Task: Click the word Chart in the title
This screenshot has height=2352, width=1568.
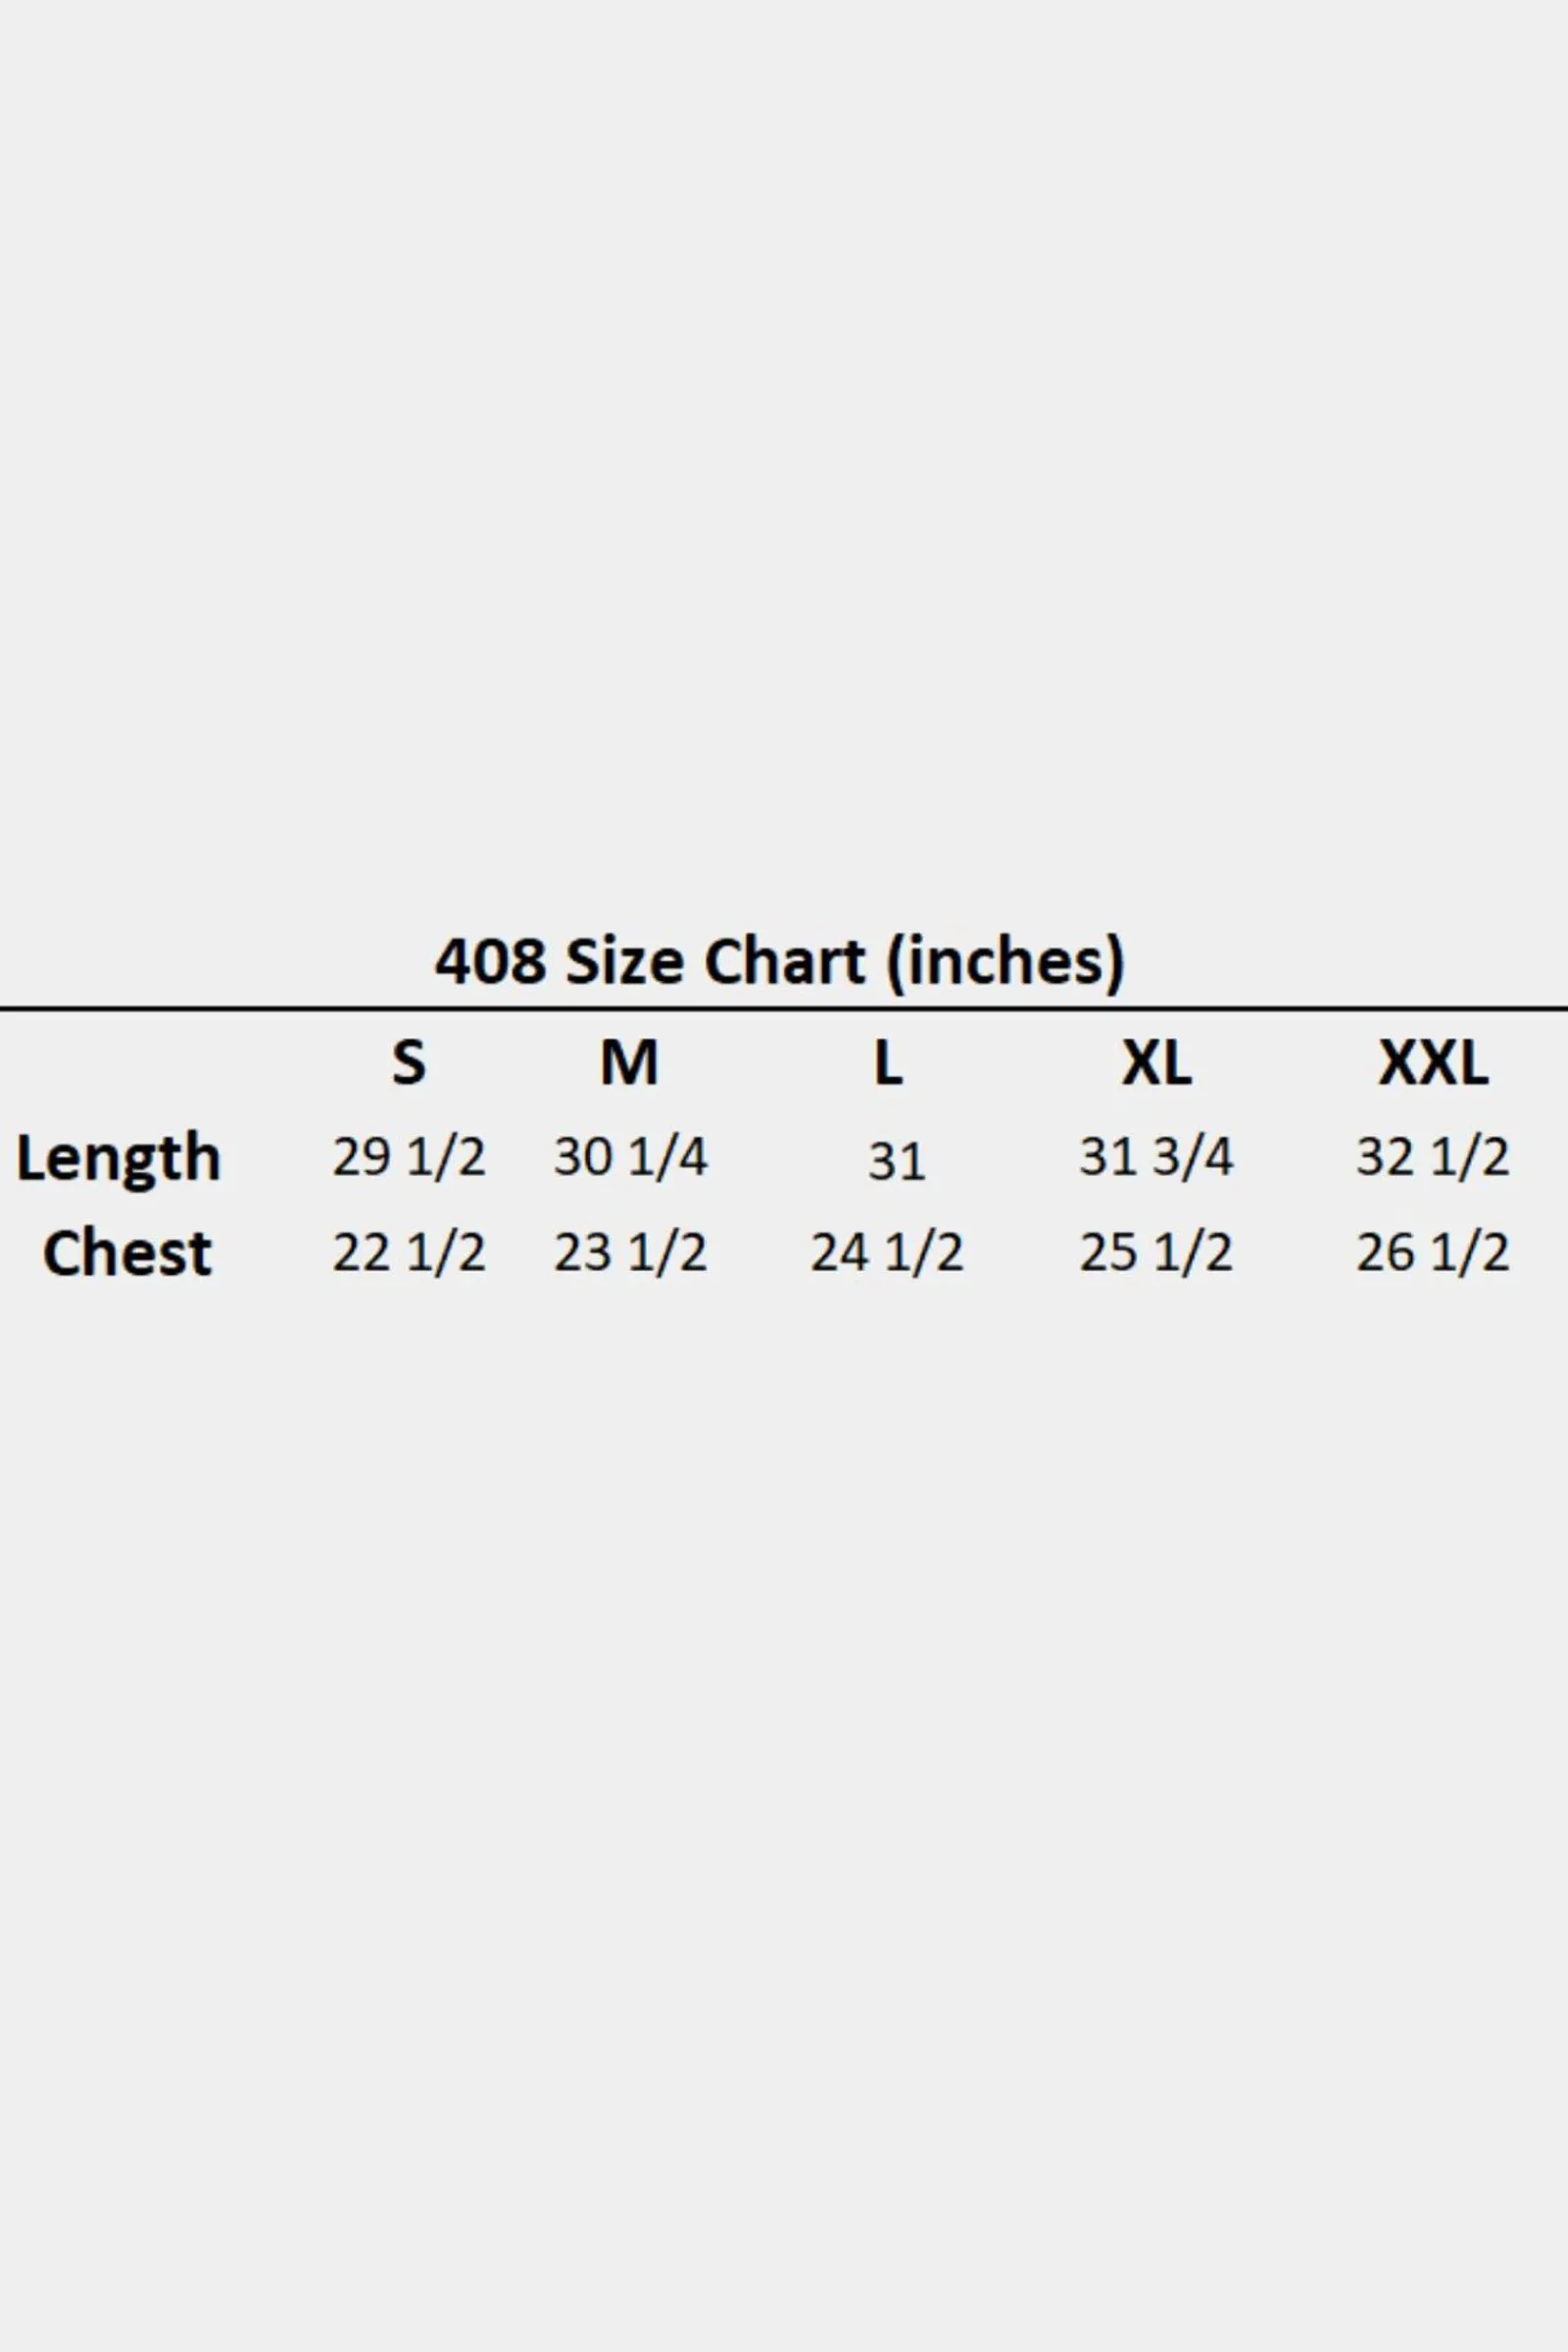Action: pos(785,961)
